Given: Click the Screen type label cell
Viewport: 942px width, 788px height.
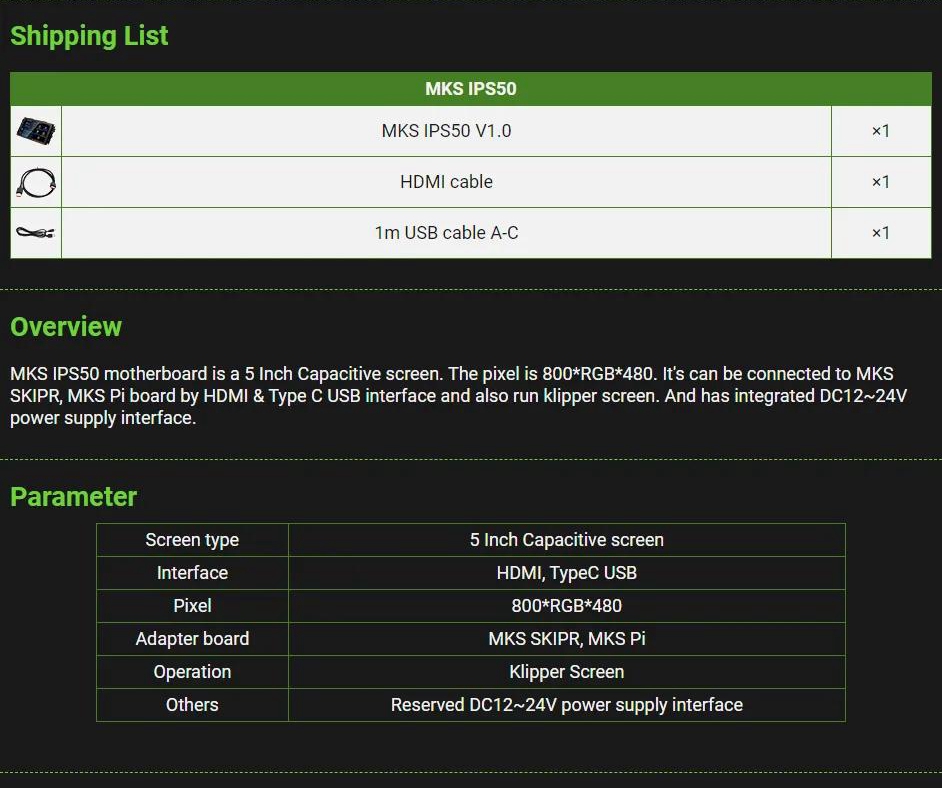Looking at the screenshot, I should [x=192, y=540].
